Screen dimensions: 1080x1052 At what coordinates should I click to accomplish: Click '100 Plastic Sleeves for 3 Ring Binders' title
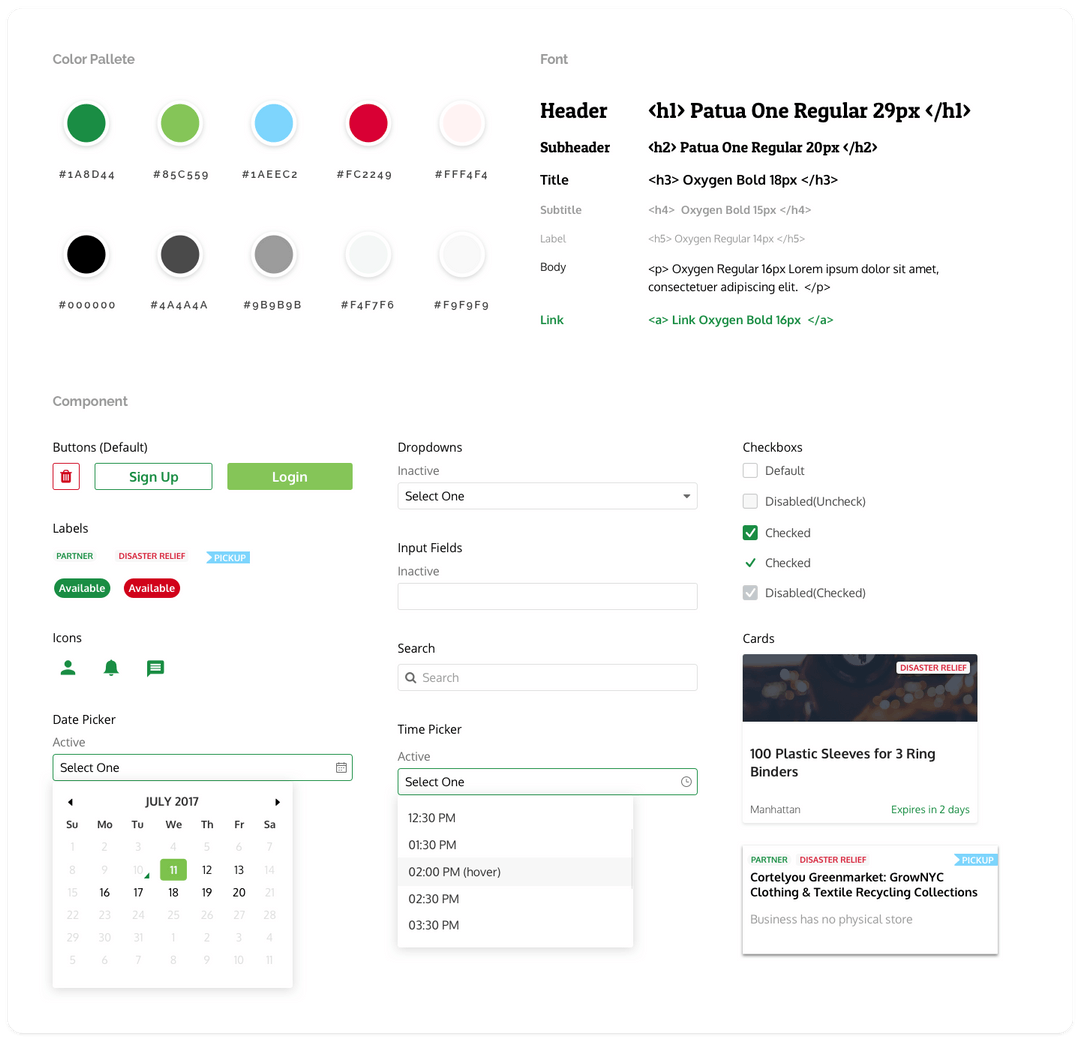842,763
